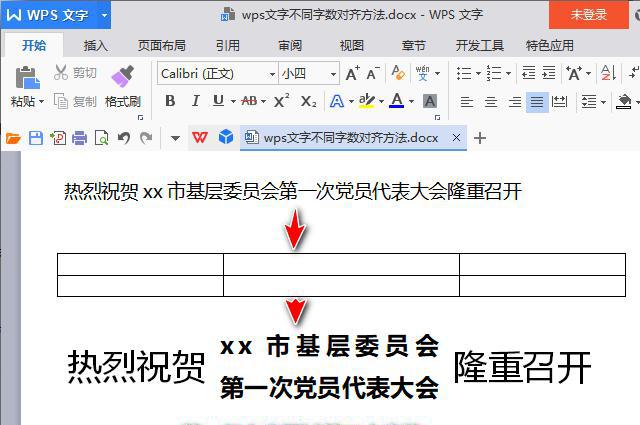
Task: Redo last action
Action: (146, 138)
